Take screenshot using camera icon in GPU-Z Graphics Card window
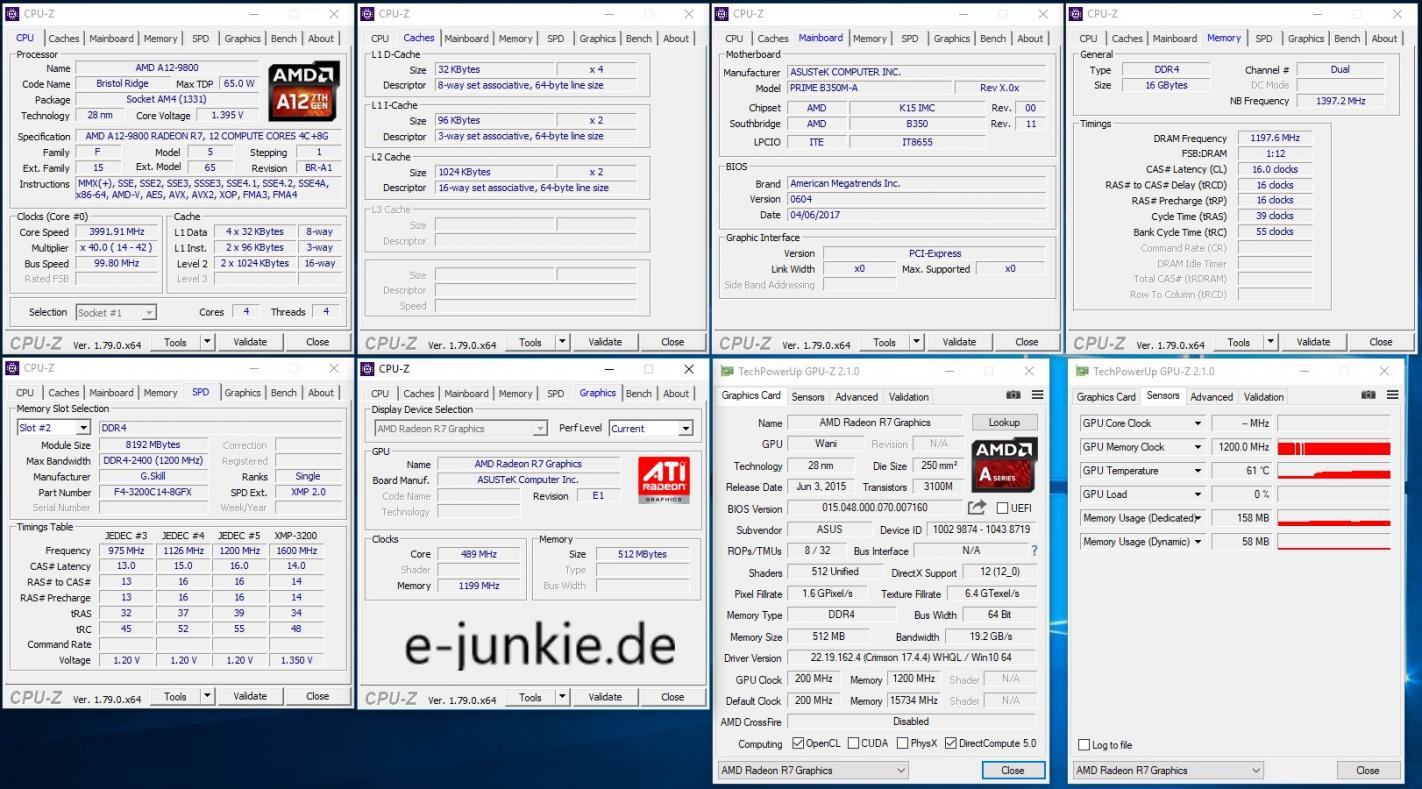1422x789 pixels. pos(1013,396)
